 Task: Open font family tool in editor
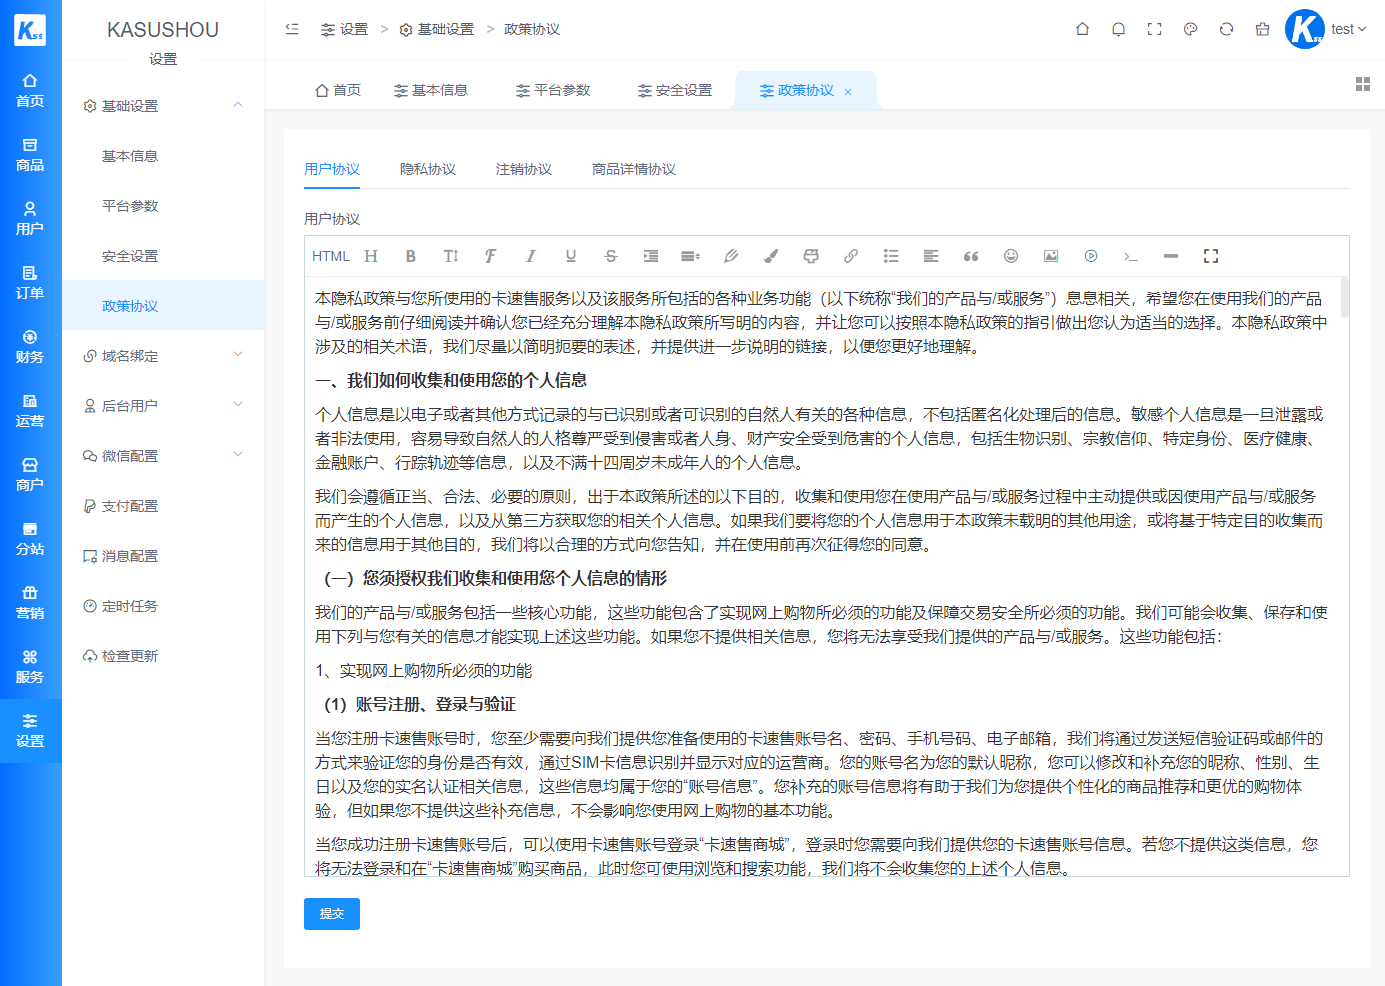coord(491,256)
